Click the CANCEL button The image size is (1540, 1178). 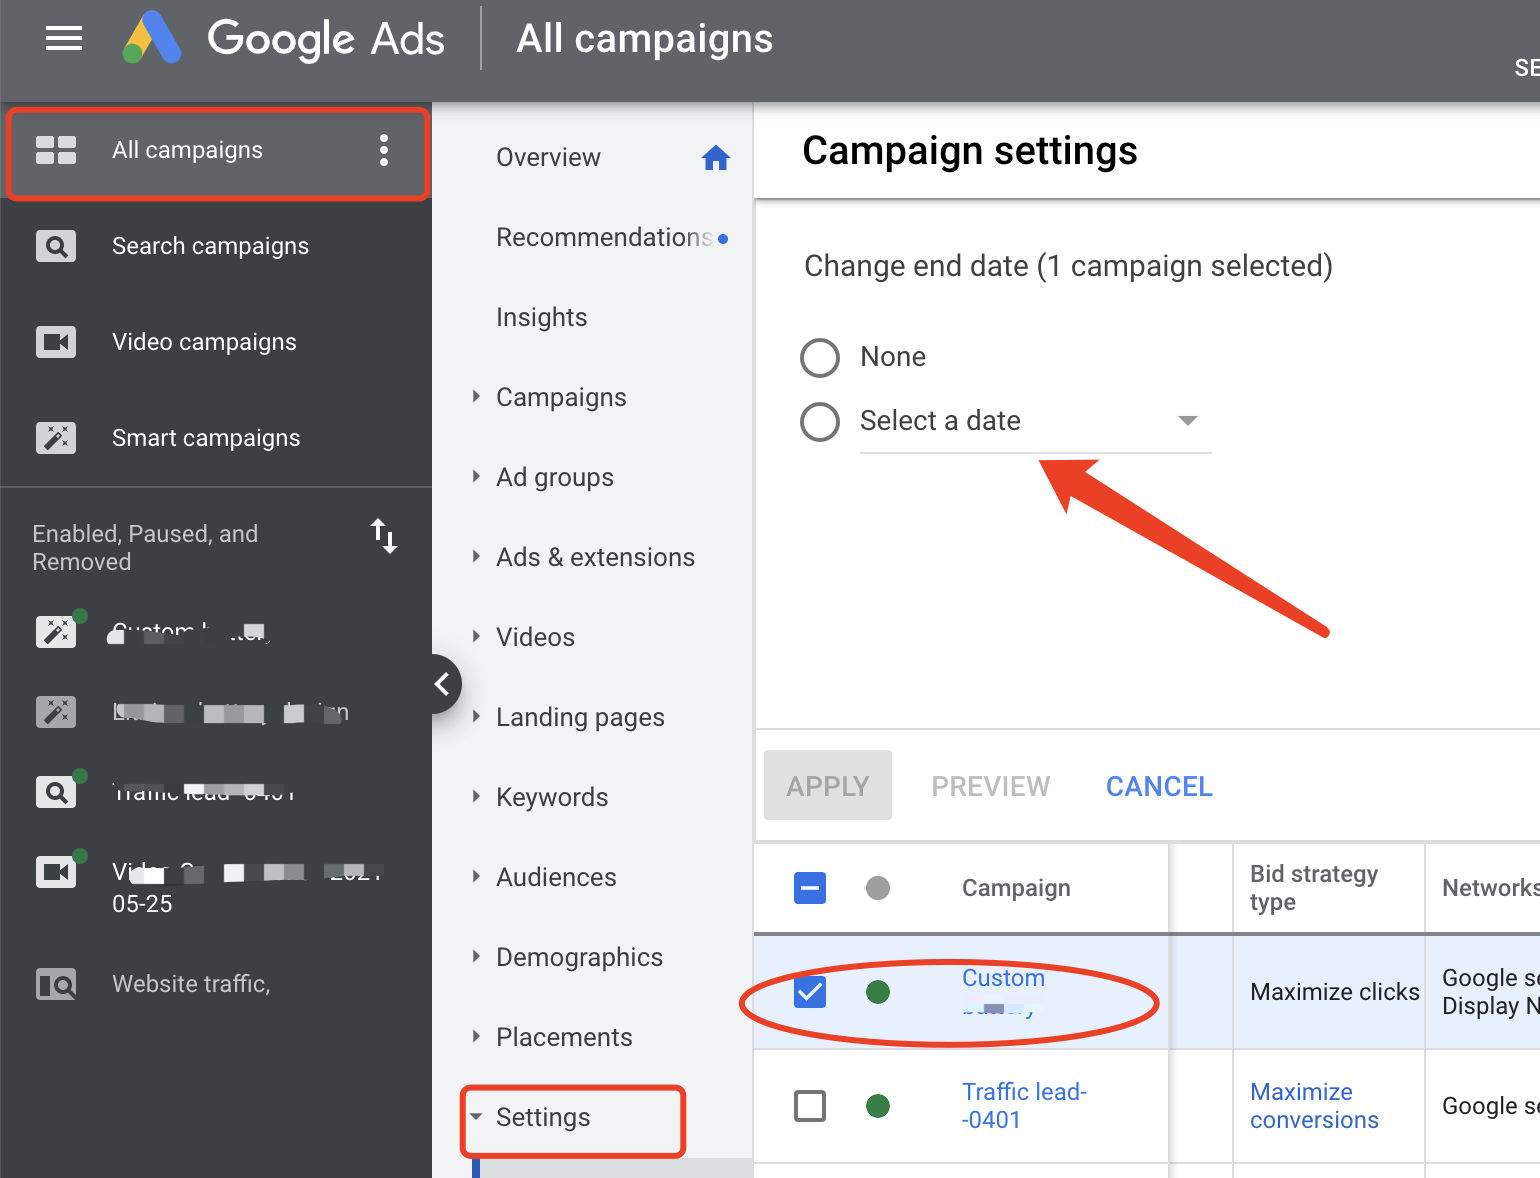(x=1159, y=786)
